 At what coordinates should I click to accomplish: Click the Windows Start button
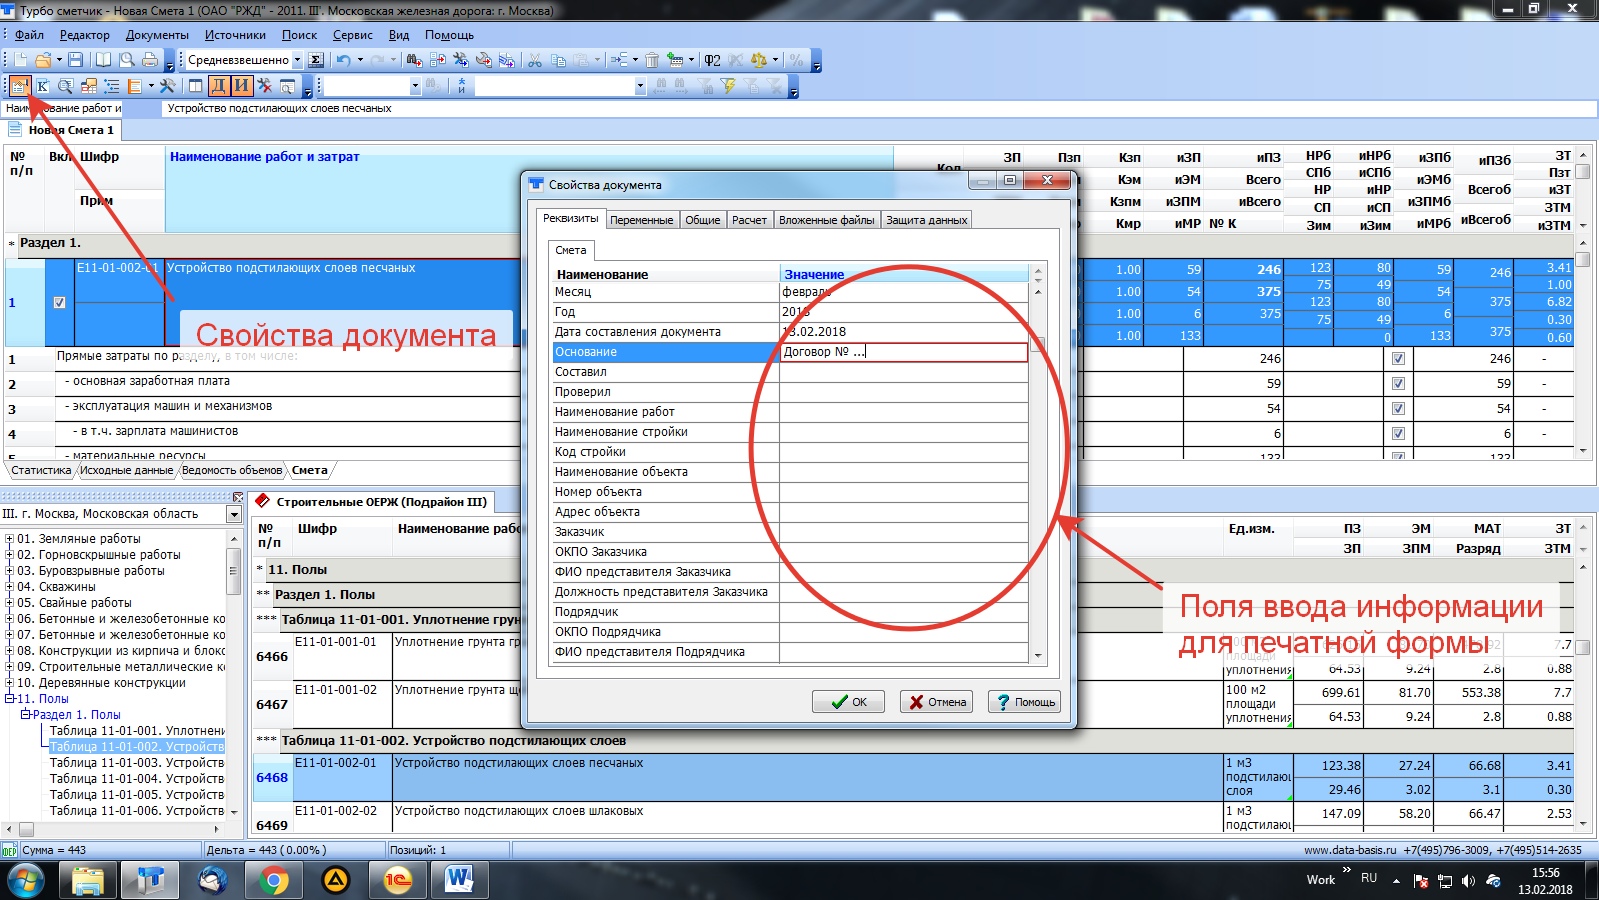click(x=25, y=880)
